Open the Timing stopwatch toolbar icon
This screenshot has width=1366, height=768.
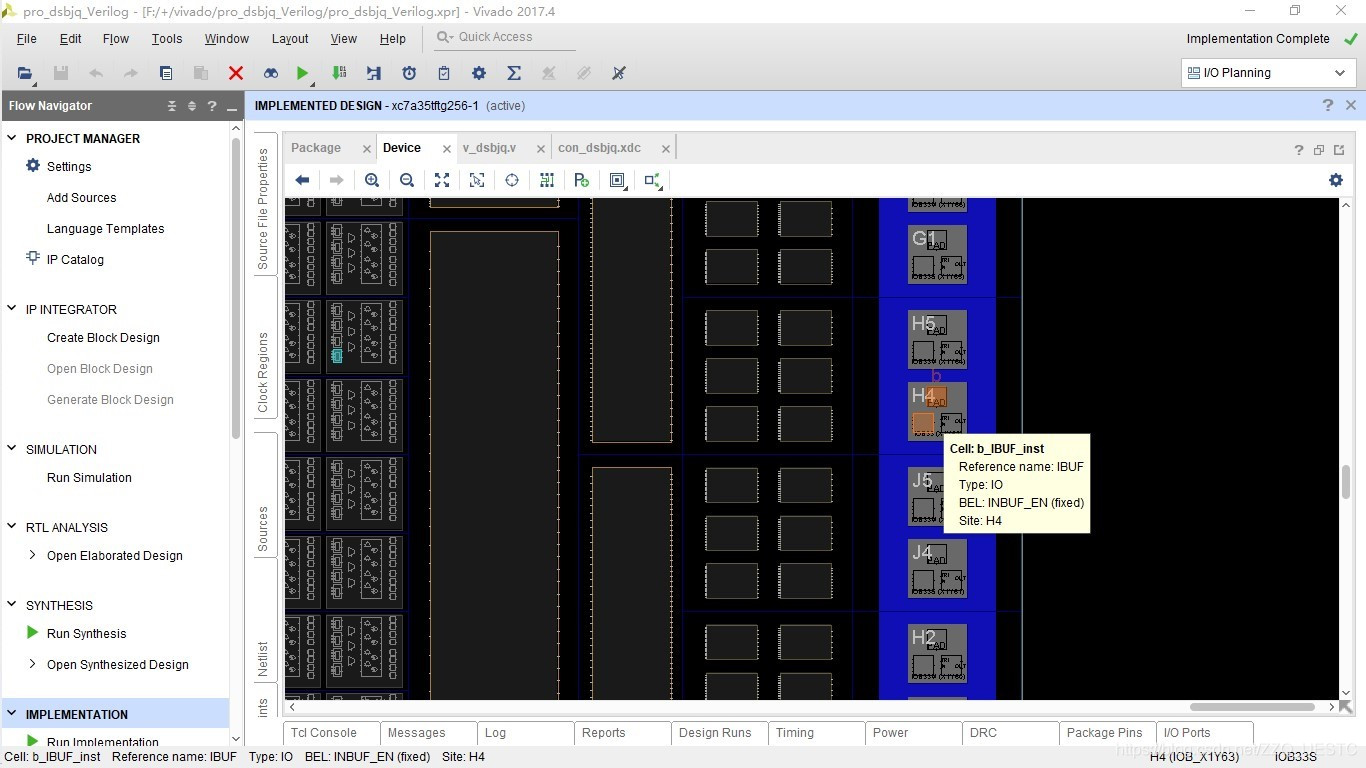click(x=409, y=73)
